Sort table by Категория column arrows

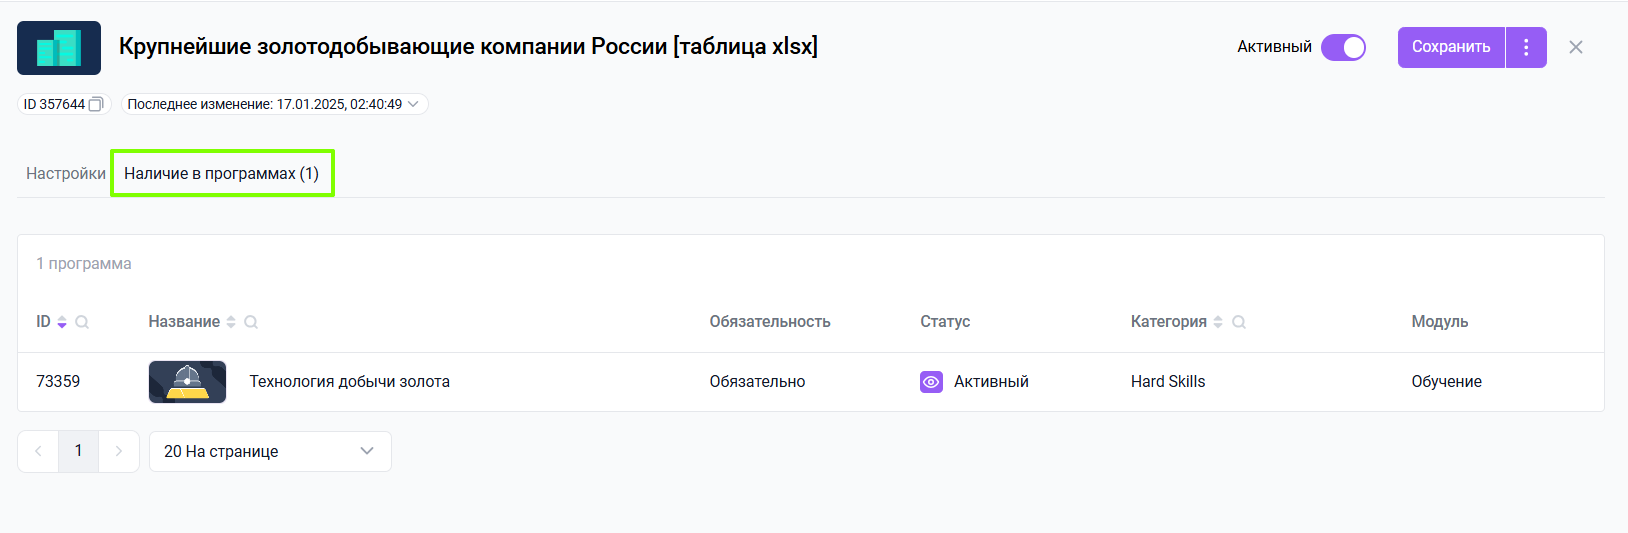1218,322
